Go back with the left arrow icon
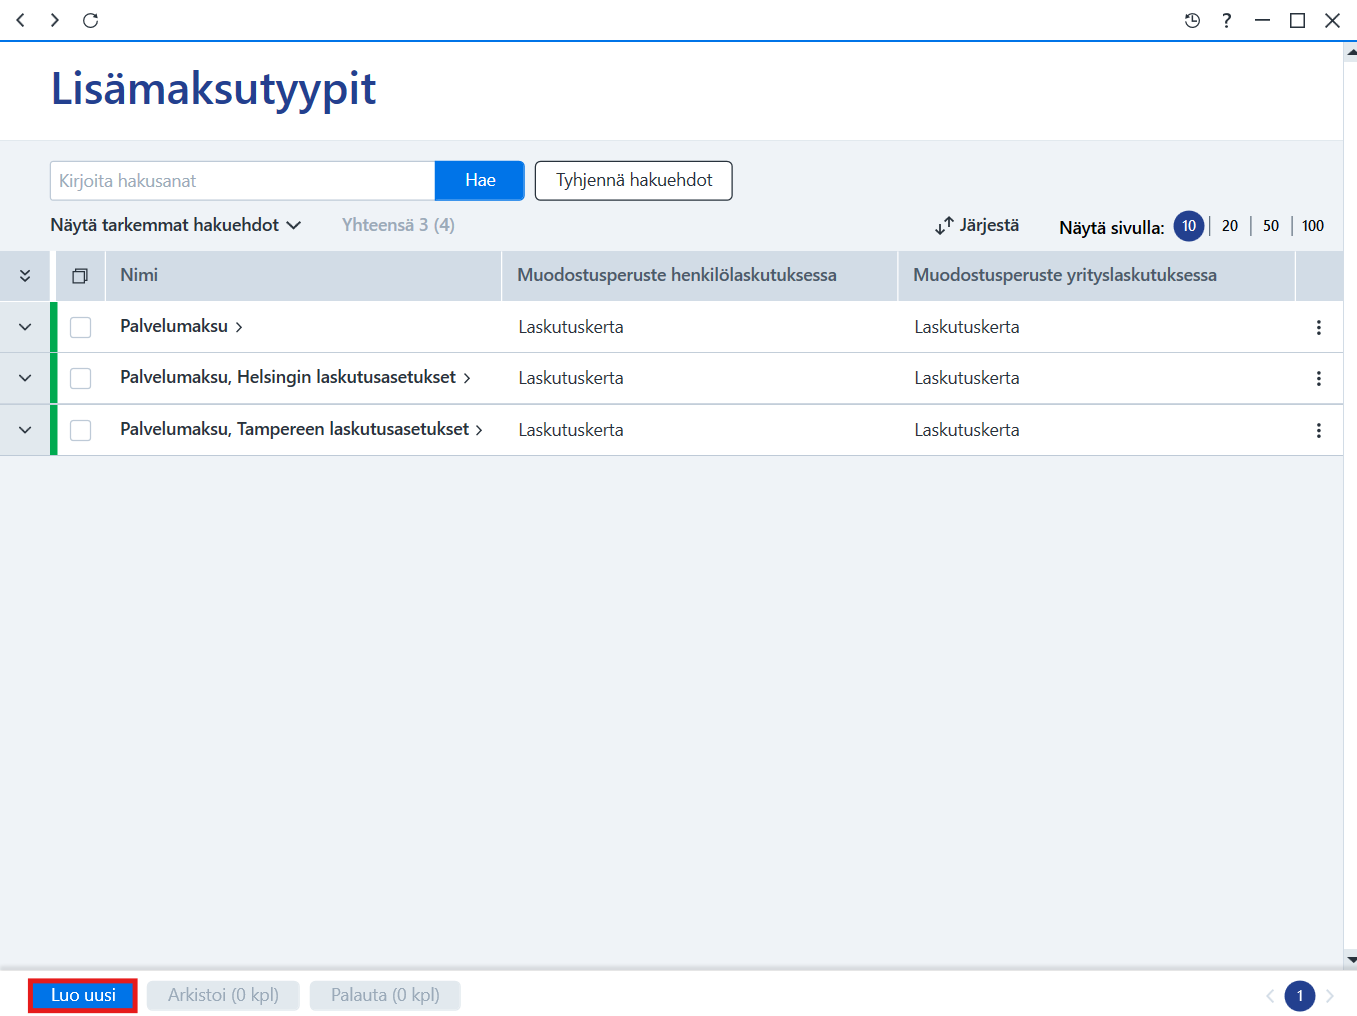1357x1016 pixels. tap(20, 20)
